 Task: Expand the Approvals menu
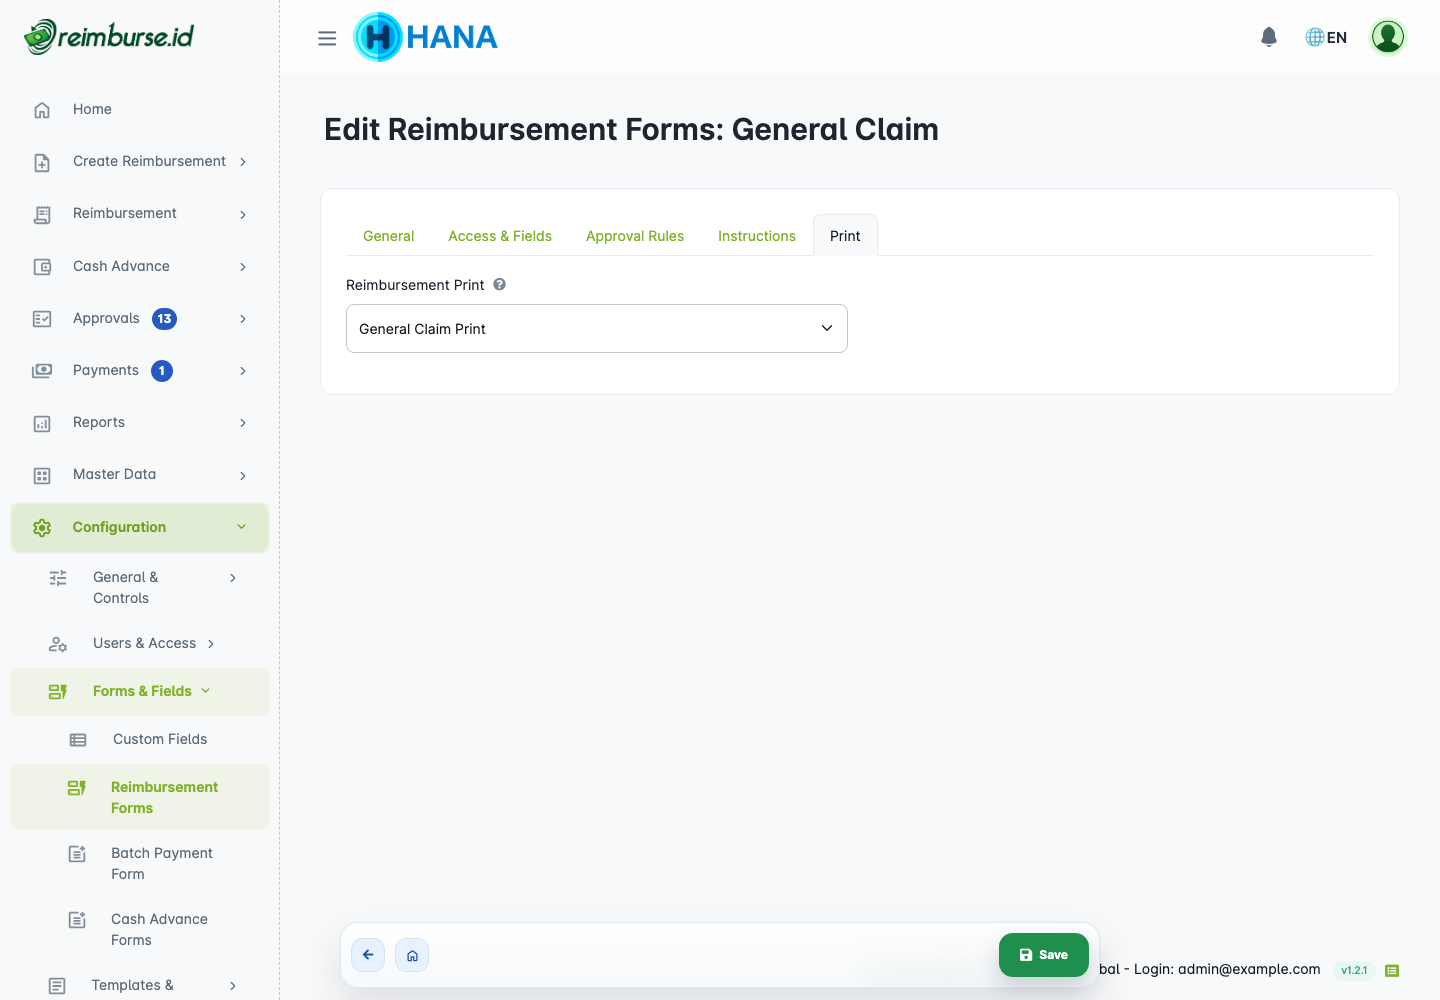pyautogui.click(x=140, y=318)
